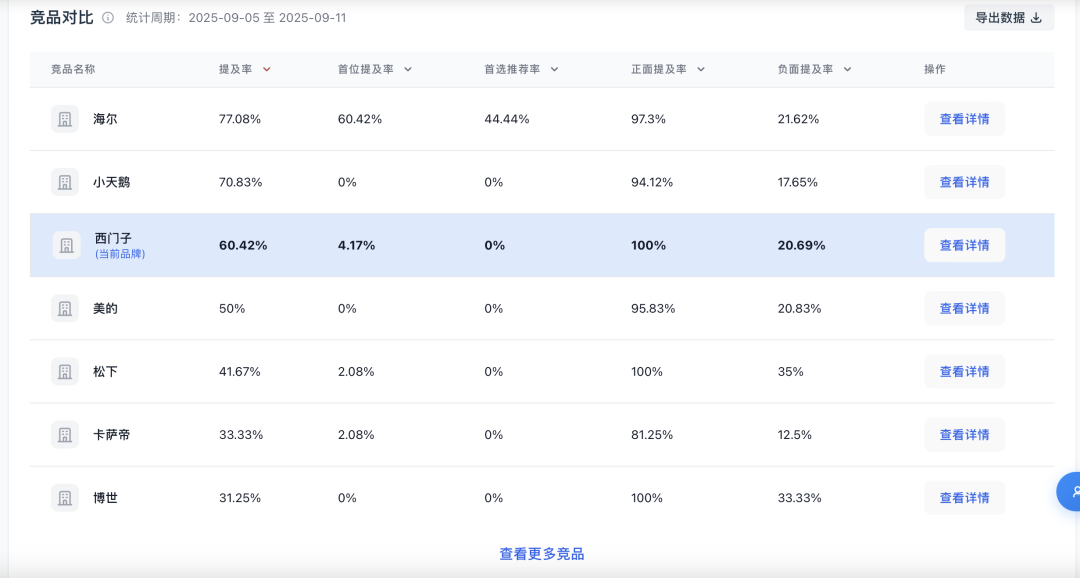Viewport: 1080px width, 578px height.
Task: View details for 卡萨帝
Action: tap(964, 435)
